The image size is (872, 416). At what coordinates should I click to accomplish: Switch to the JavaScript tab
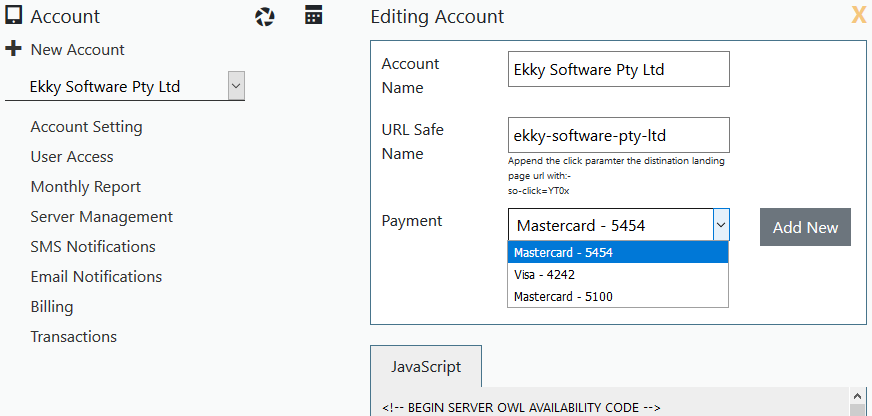tap(426, 367)
